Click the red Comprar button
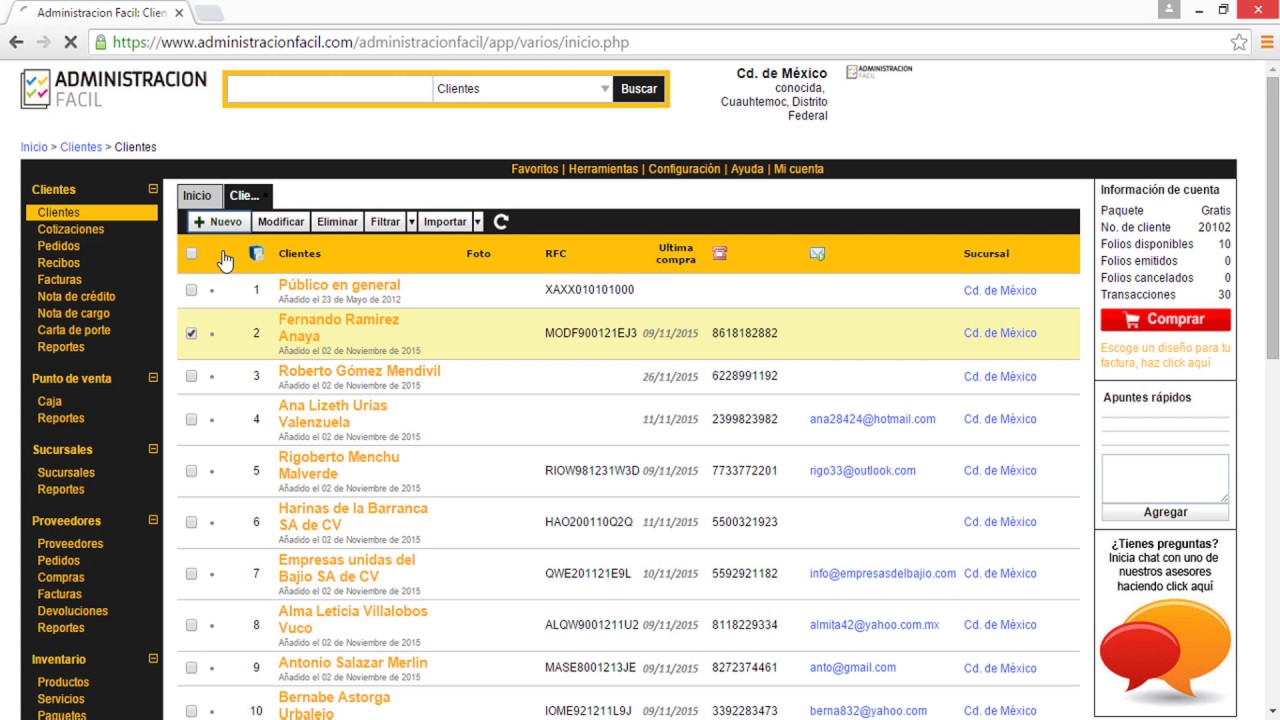This screenshot has height=720, width=1280. pyautogui.click(x=1166, y=320)
